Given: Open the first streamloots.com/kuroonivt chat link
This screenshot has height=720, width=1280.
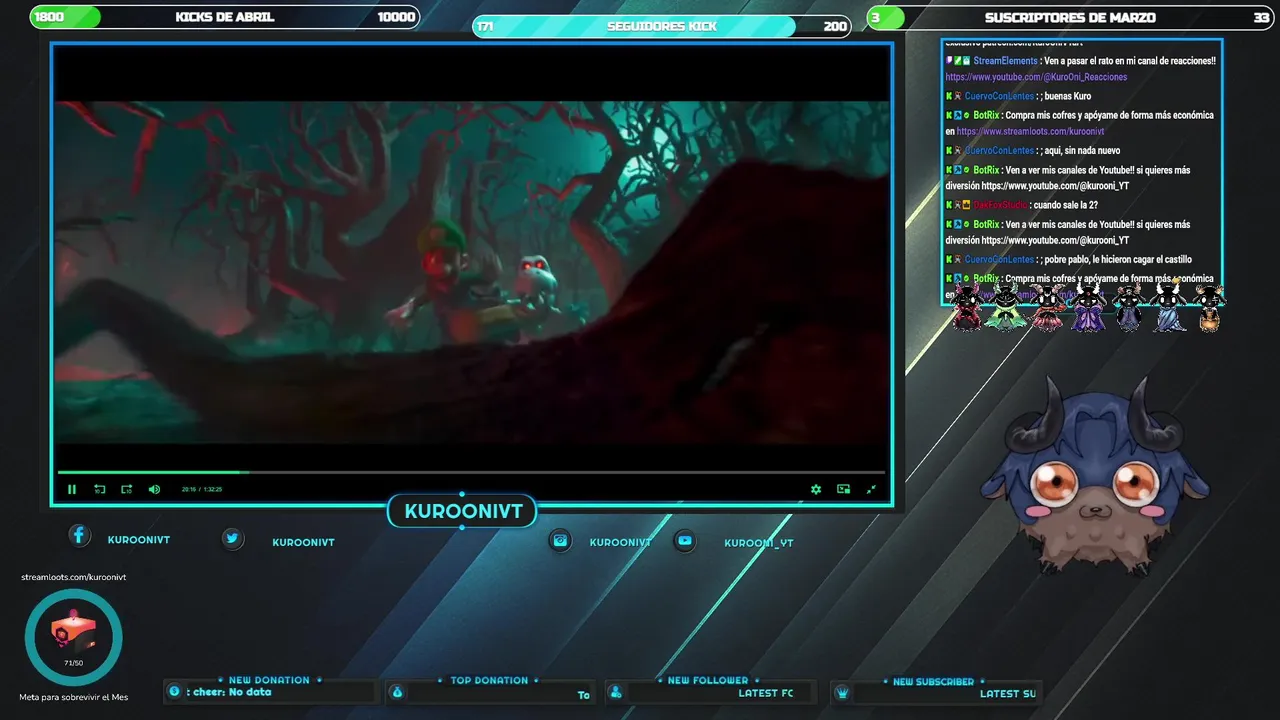Looking at the screenshot, I should [x=1030, y=131].
